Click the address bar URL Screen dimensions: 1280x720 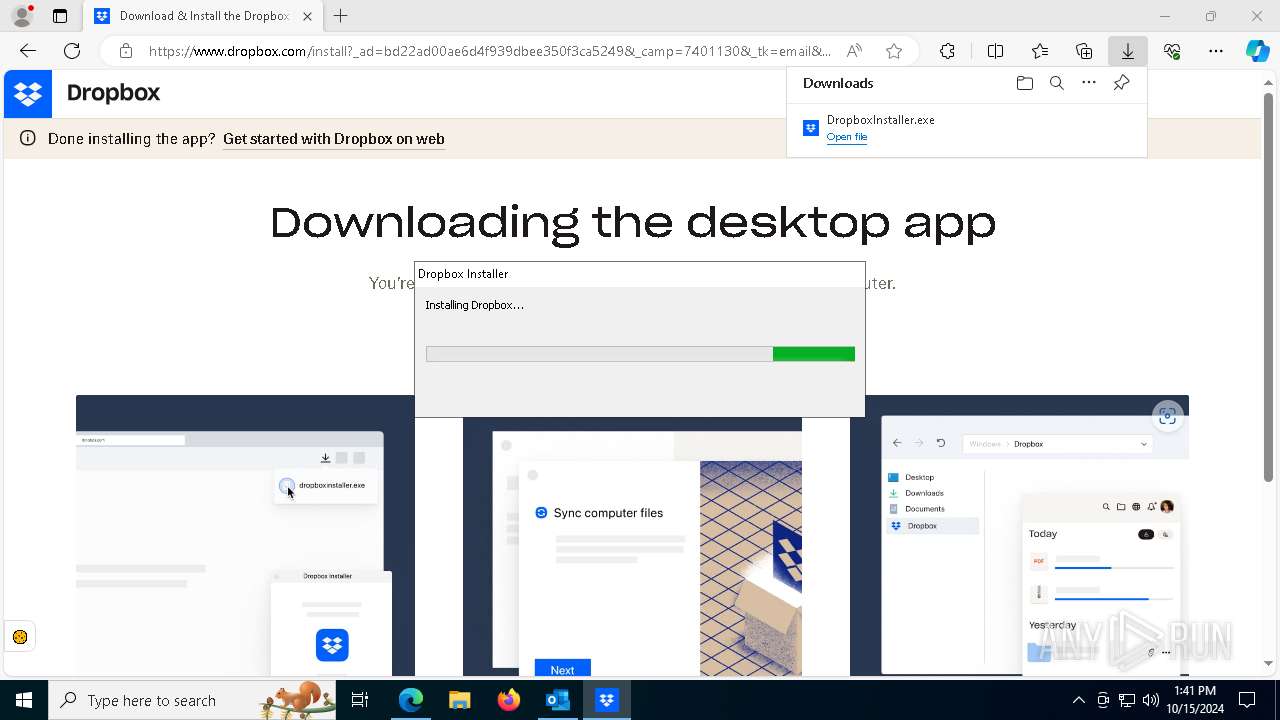click(x=489, y=51)
